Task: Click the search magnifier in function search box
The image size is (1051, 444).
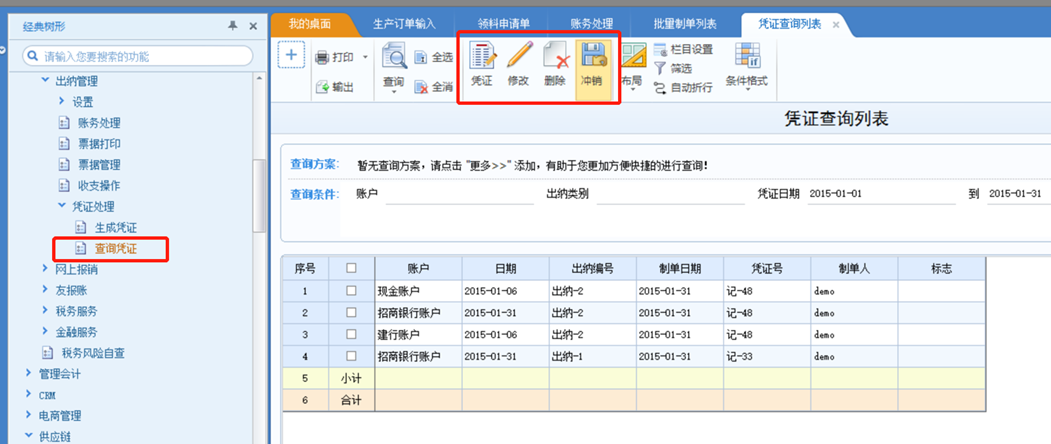Action: tap(32, 56)
